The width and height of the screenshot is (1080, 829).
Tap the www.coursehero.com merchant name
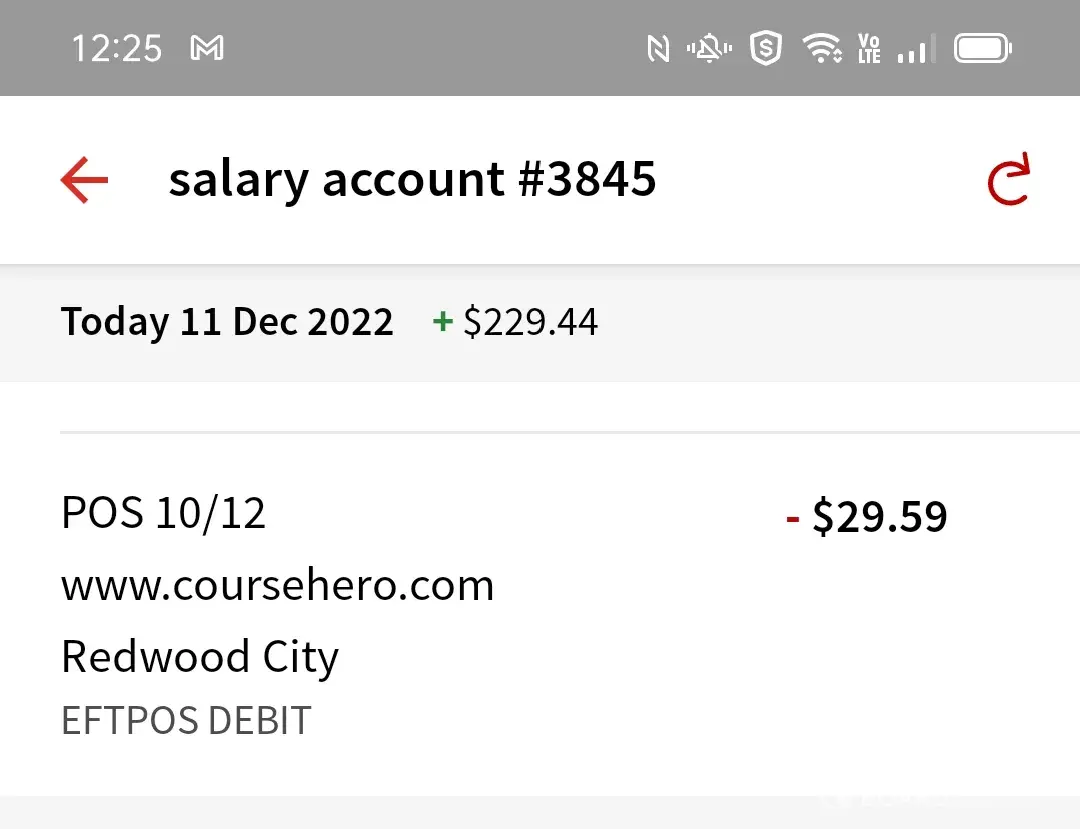[278, 585]
